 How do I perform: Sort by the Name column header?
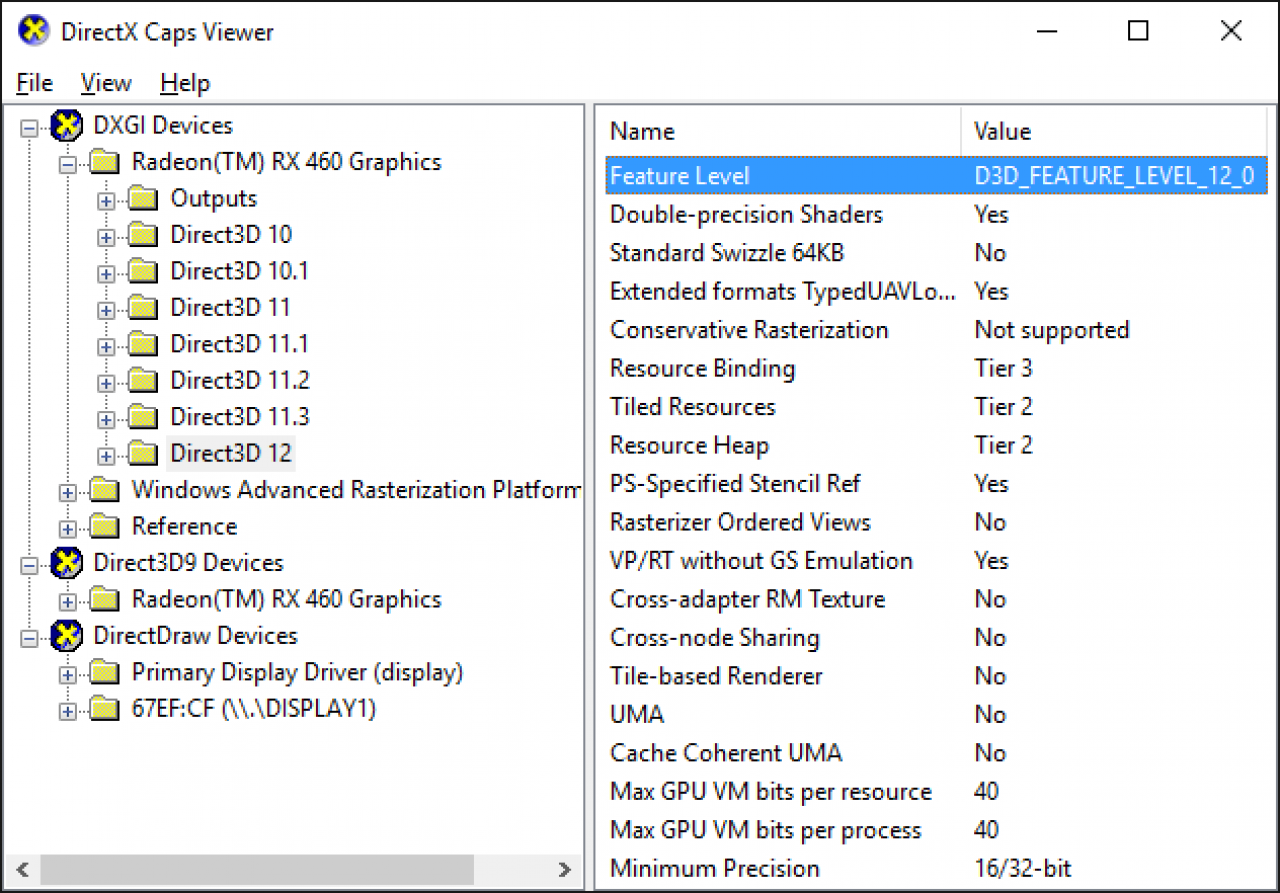tap(783, 131)
